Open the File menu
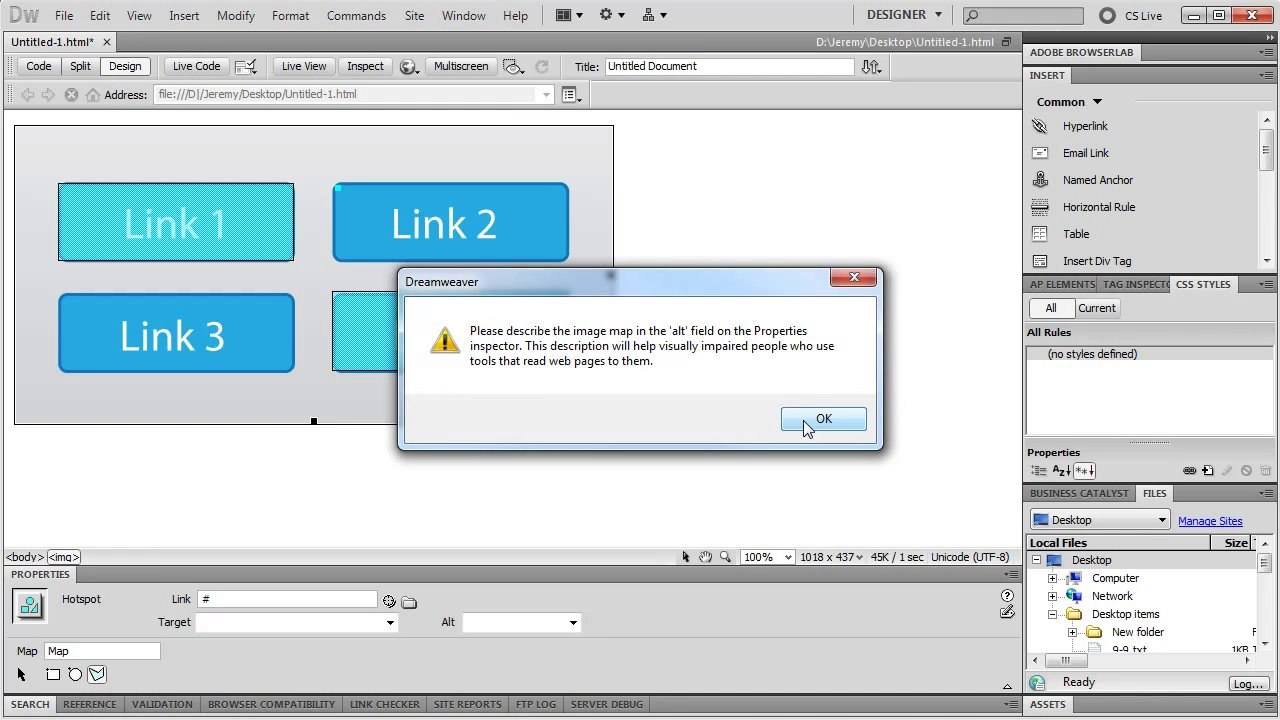The image size is (1280, 720). click(64, 15)
